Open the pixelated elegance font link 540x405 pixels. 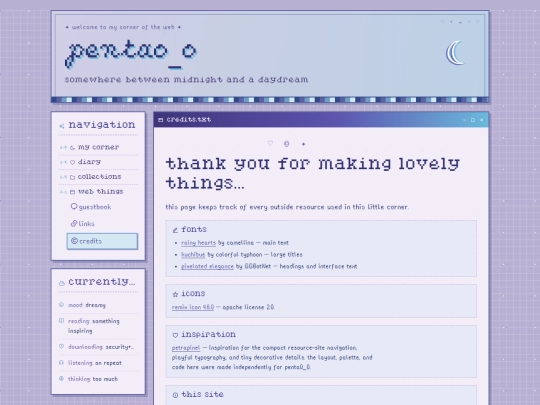[x=207, y=266]
